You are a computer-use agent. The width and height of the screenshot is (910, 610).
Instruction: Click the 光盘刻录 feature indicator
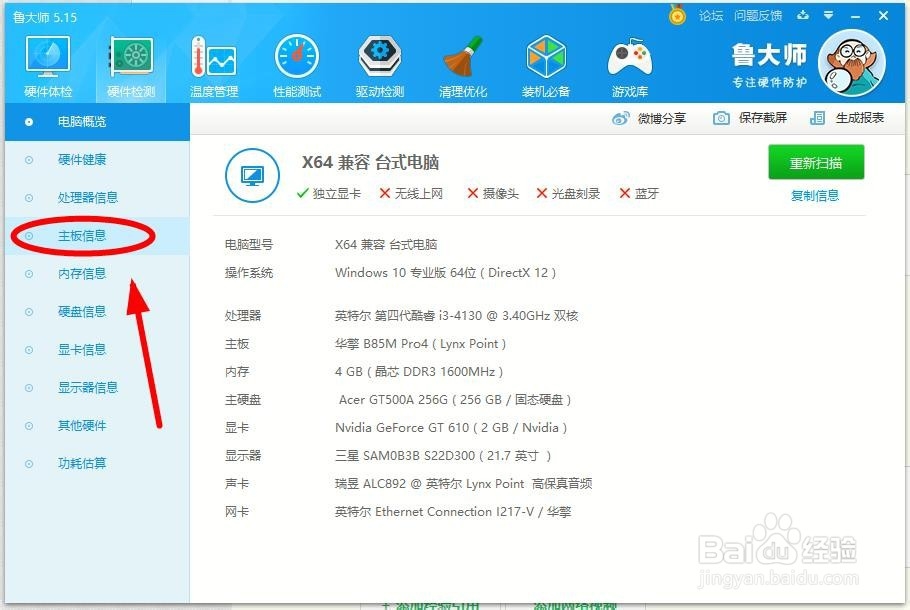pos(568,193)
